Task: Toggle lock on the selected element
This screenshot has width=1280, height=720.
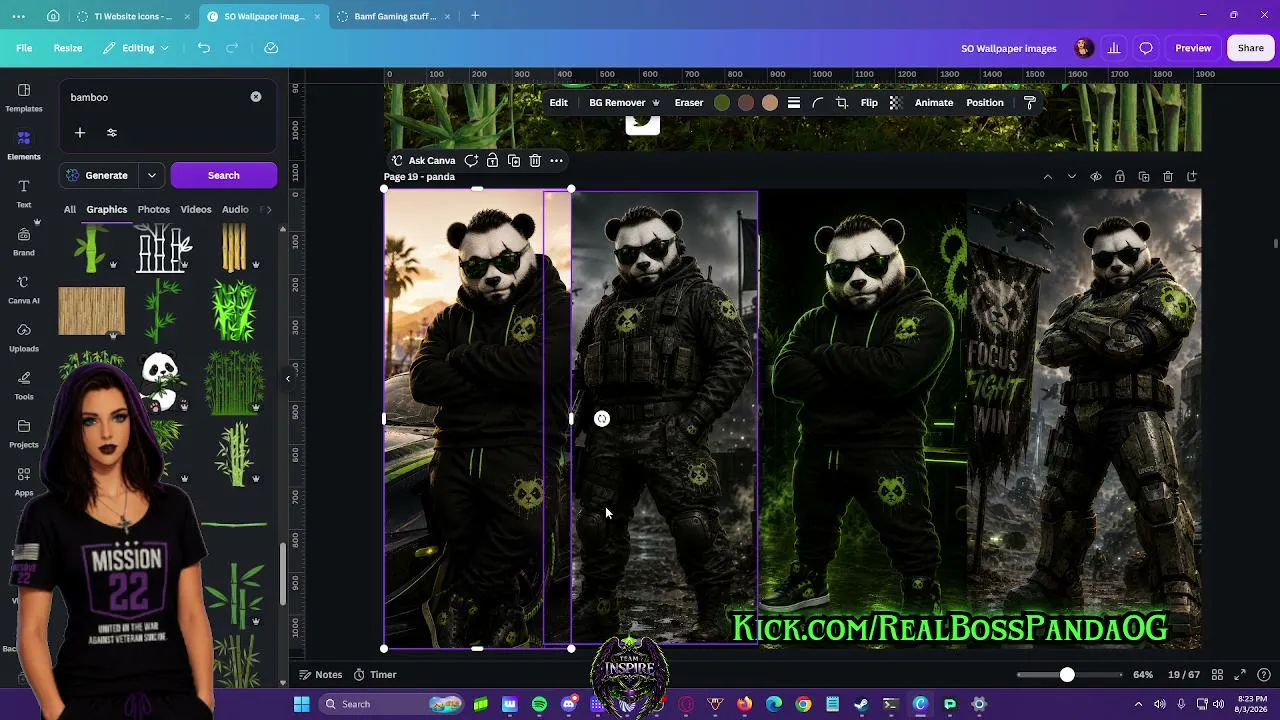Action: click(x=492, y=161)
